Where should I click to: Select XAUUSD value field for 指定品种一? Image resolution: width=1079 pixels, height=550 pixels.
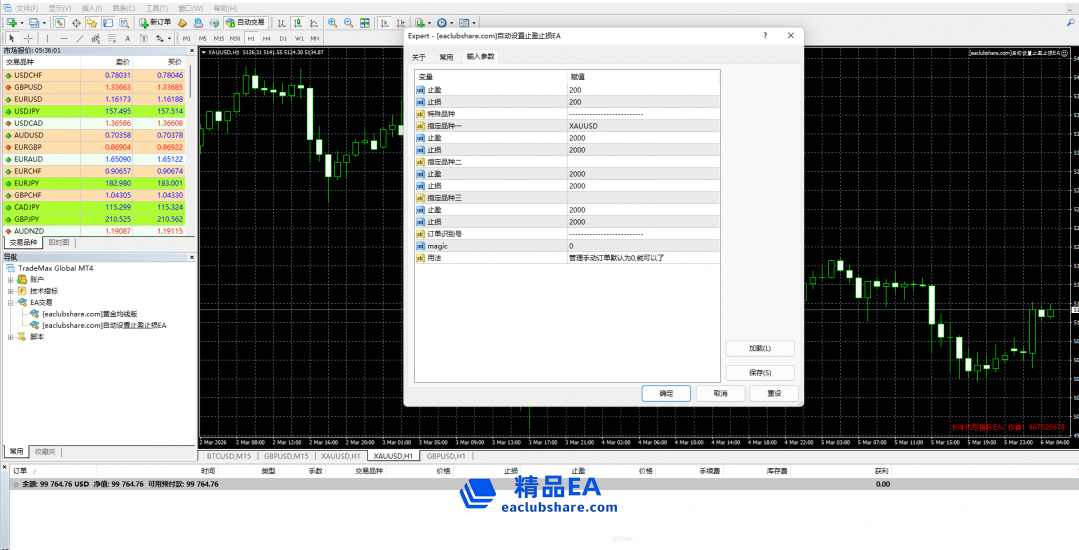640,126
